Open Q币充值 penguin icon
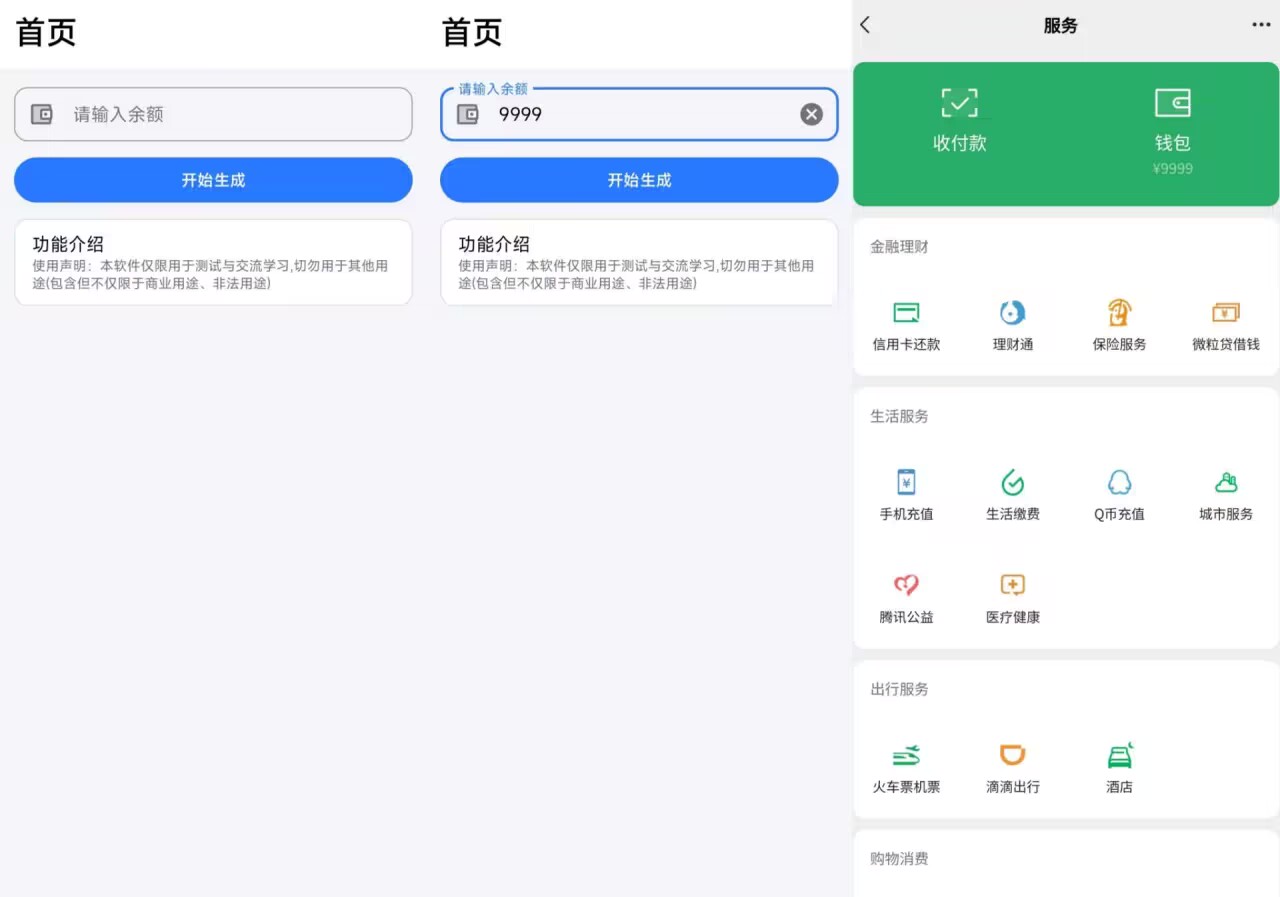1280x897 pixels. pos(1119,483)
